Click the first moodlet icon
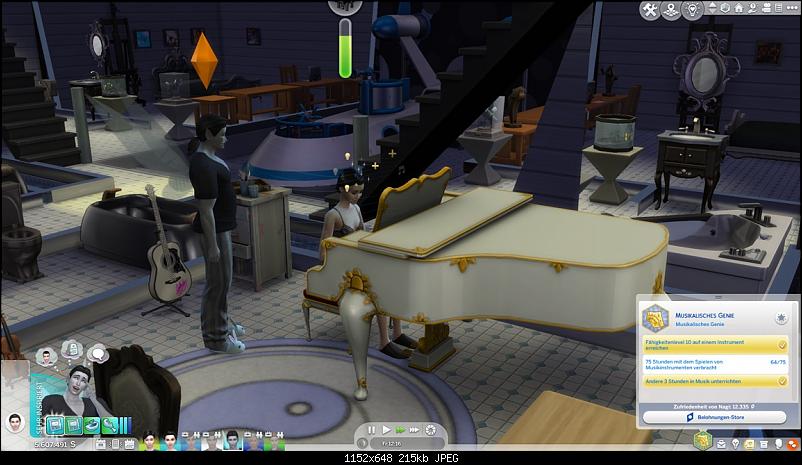The image size is (802, 465). (x=54, y=425)
